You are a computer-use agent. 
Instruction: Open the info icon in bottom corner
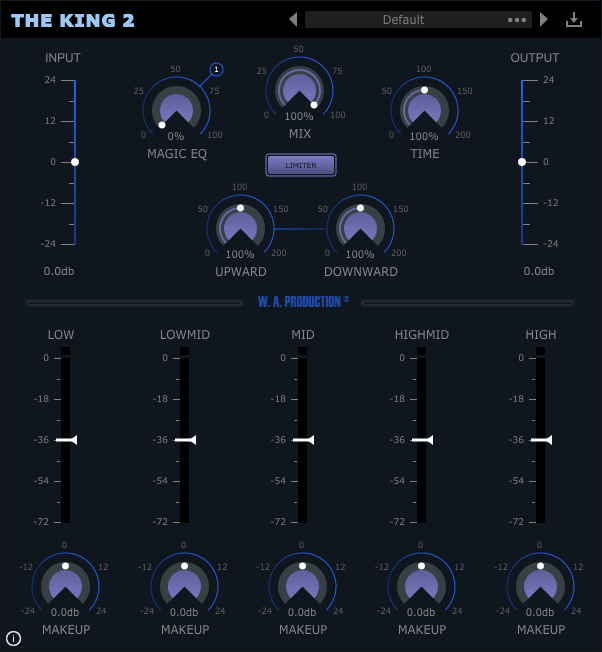[x=13, y=638]
